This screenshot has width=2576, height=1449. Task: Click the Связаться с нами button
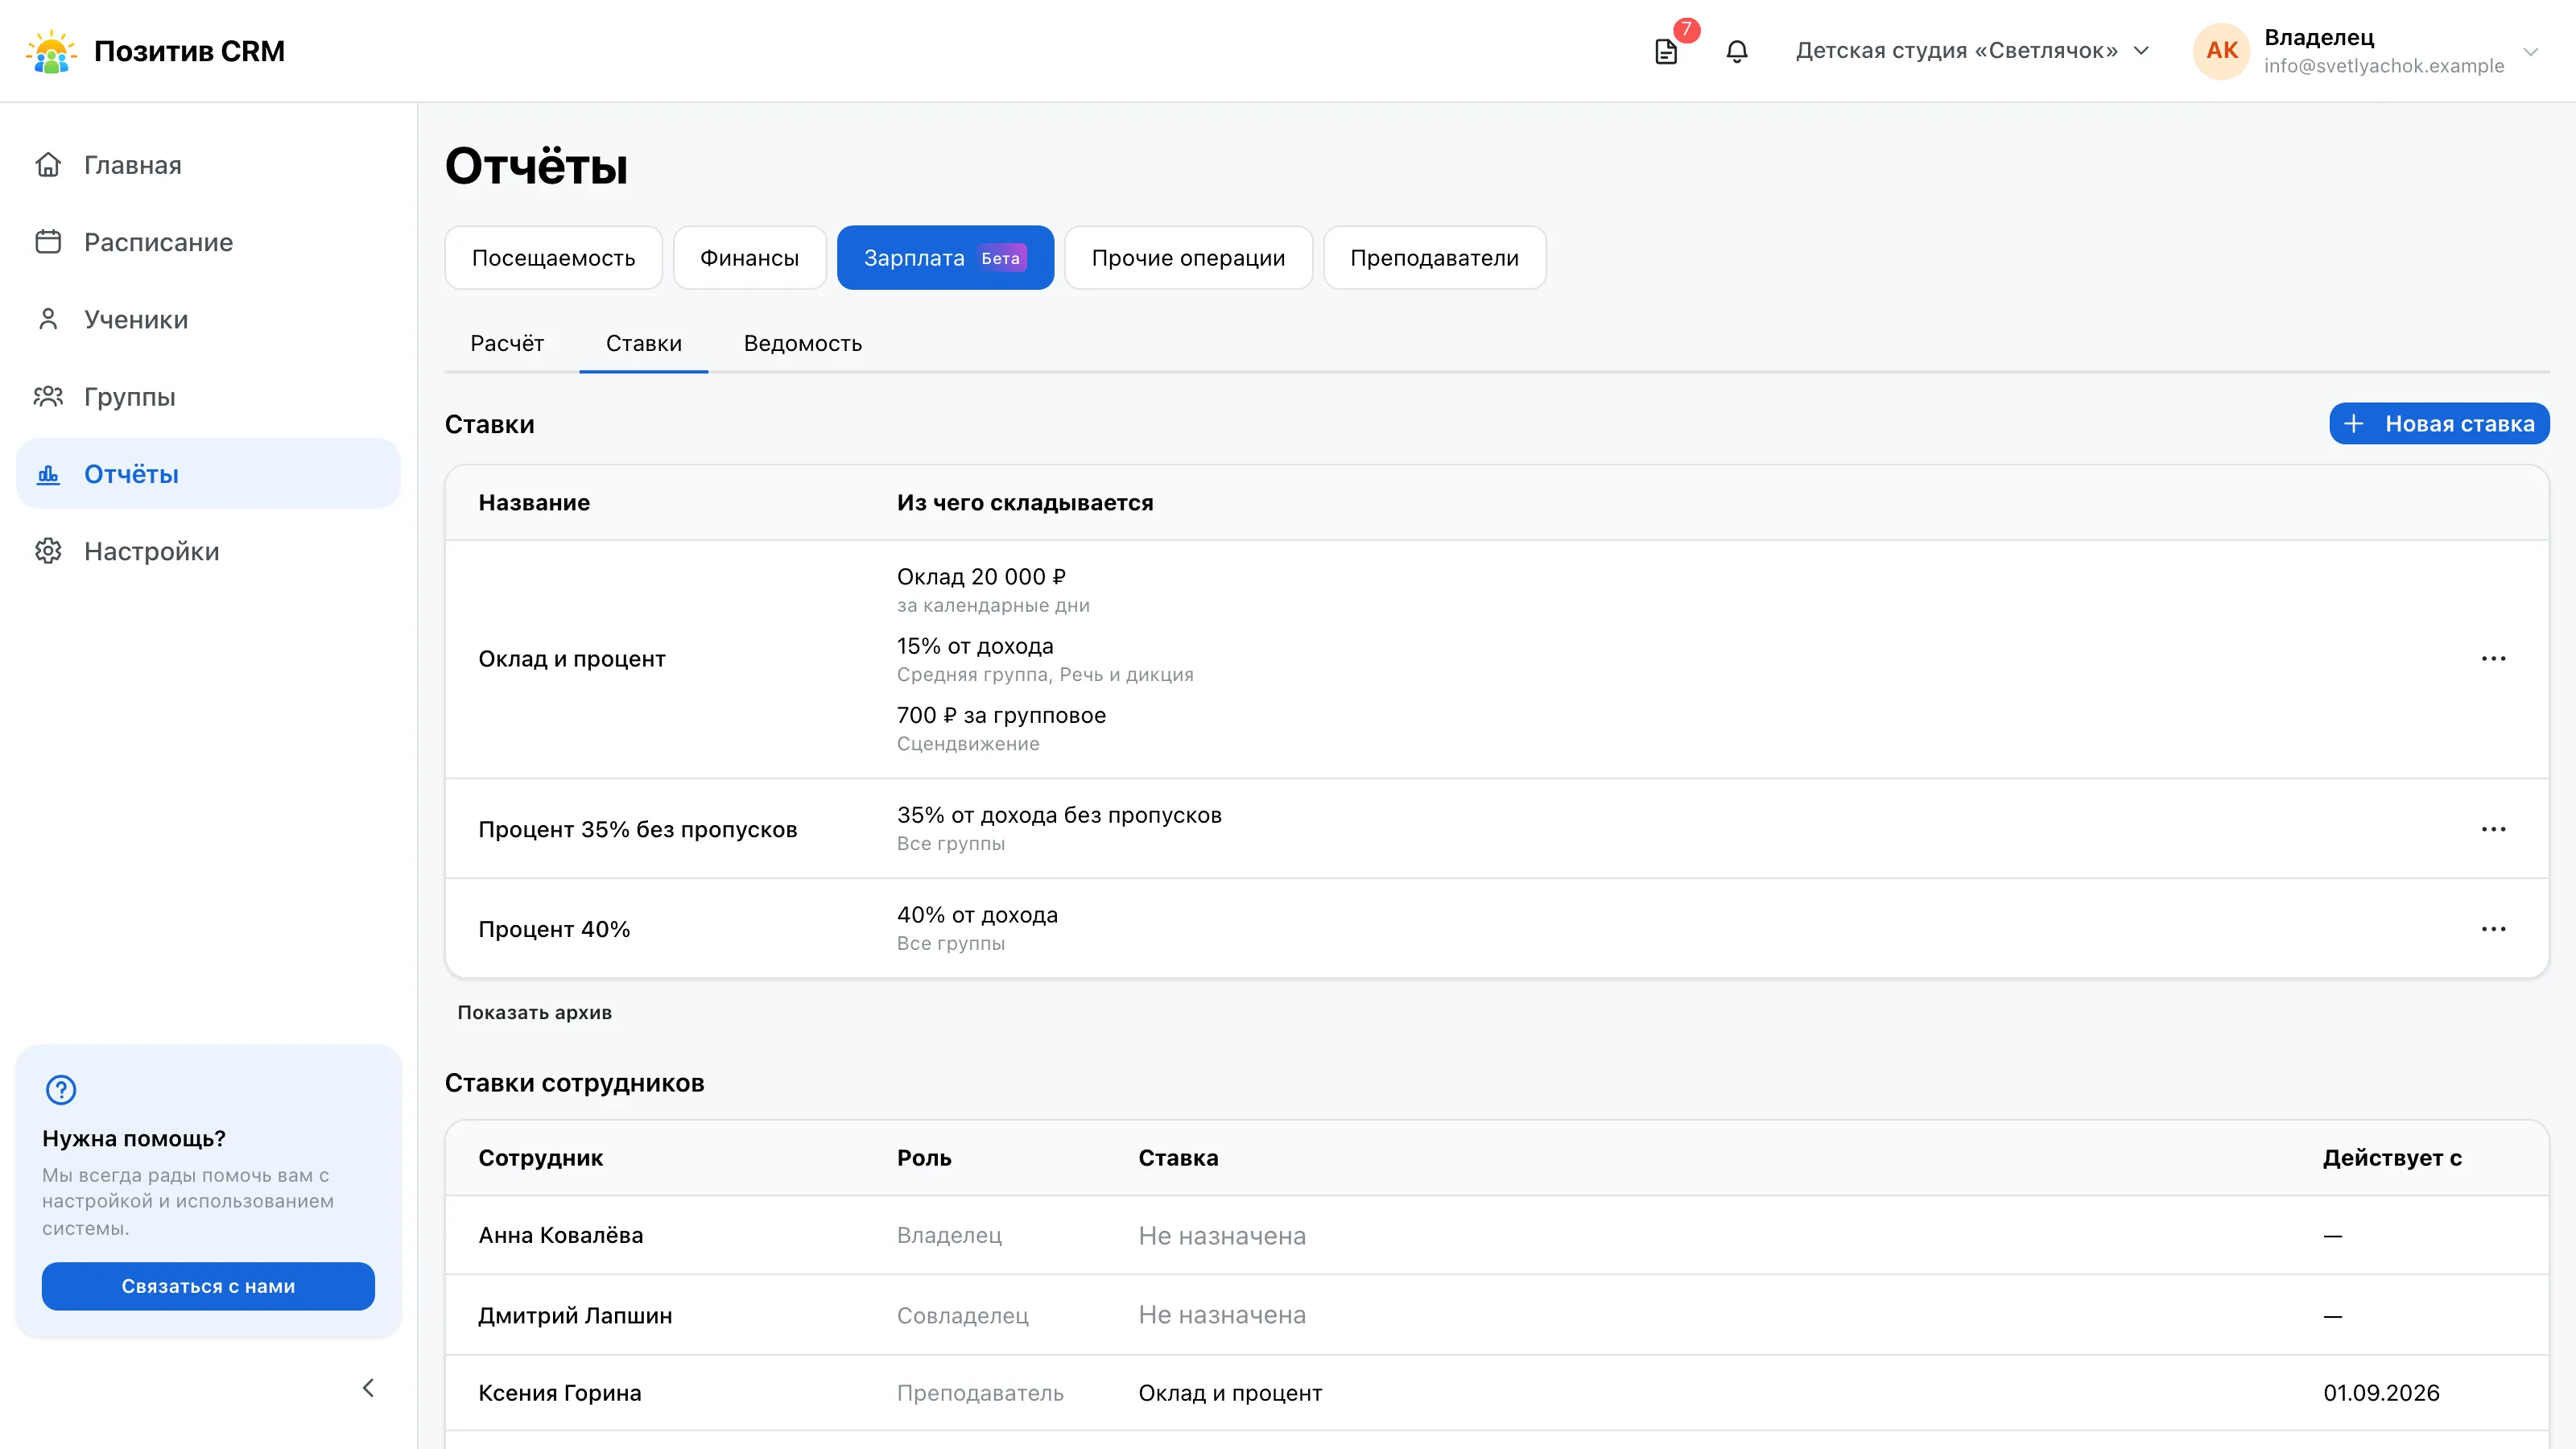(208, 1286)
